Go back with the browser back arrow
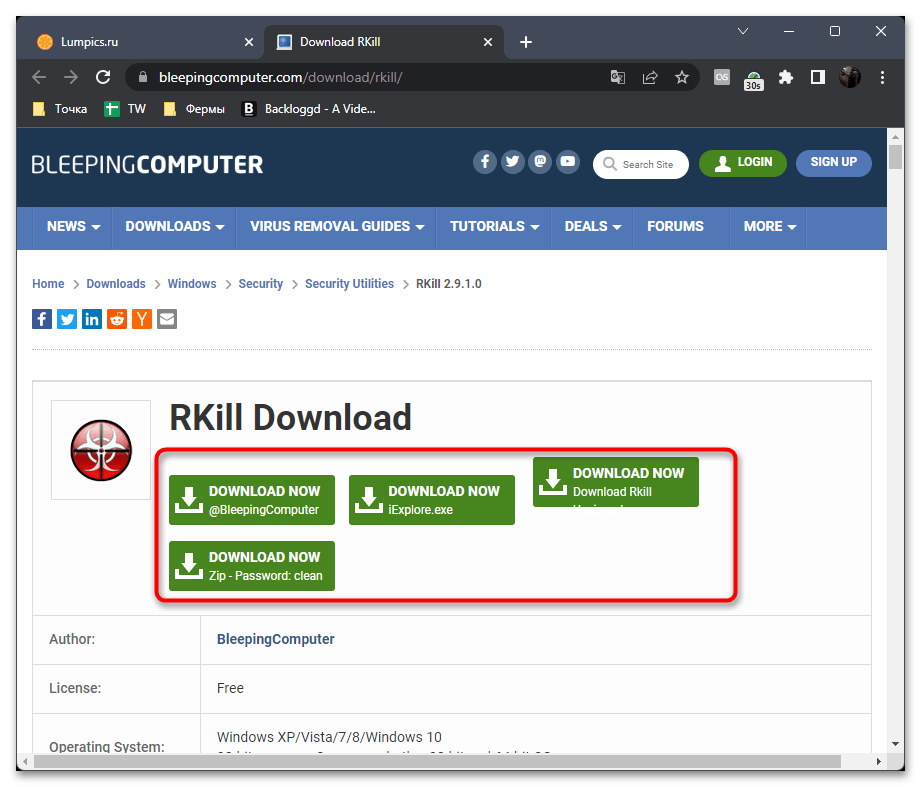Image resolution: width=921 pixels, height=787 pixels. [x=39, y=77]
